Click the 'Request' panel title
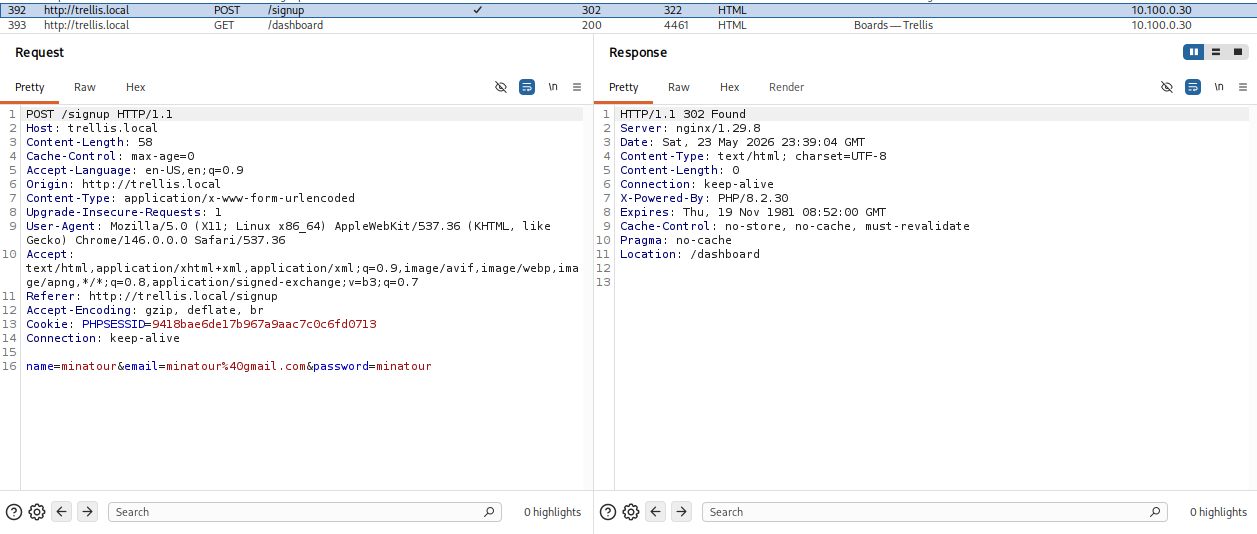1257x534 pixels. click(39, 52)
